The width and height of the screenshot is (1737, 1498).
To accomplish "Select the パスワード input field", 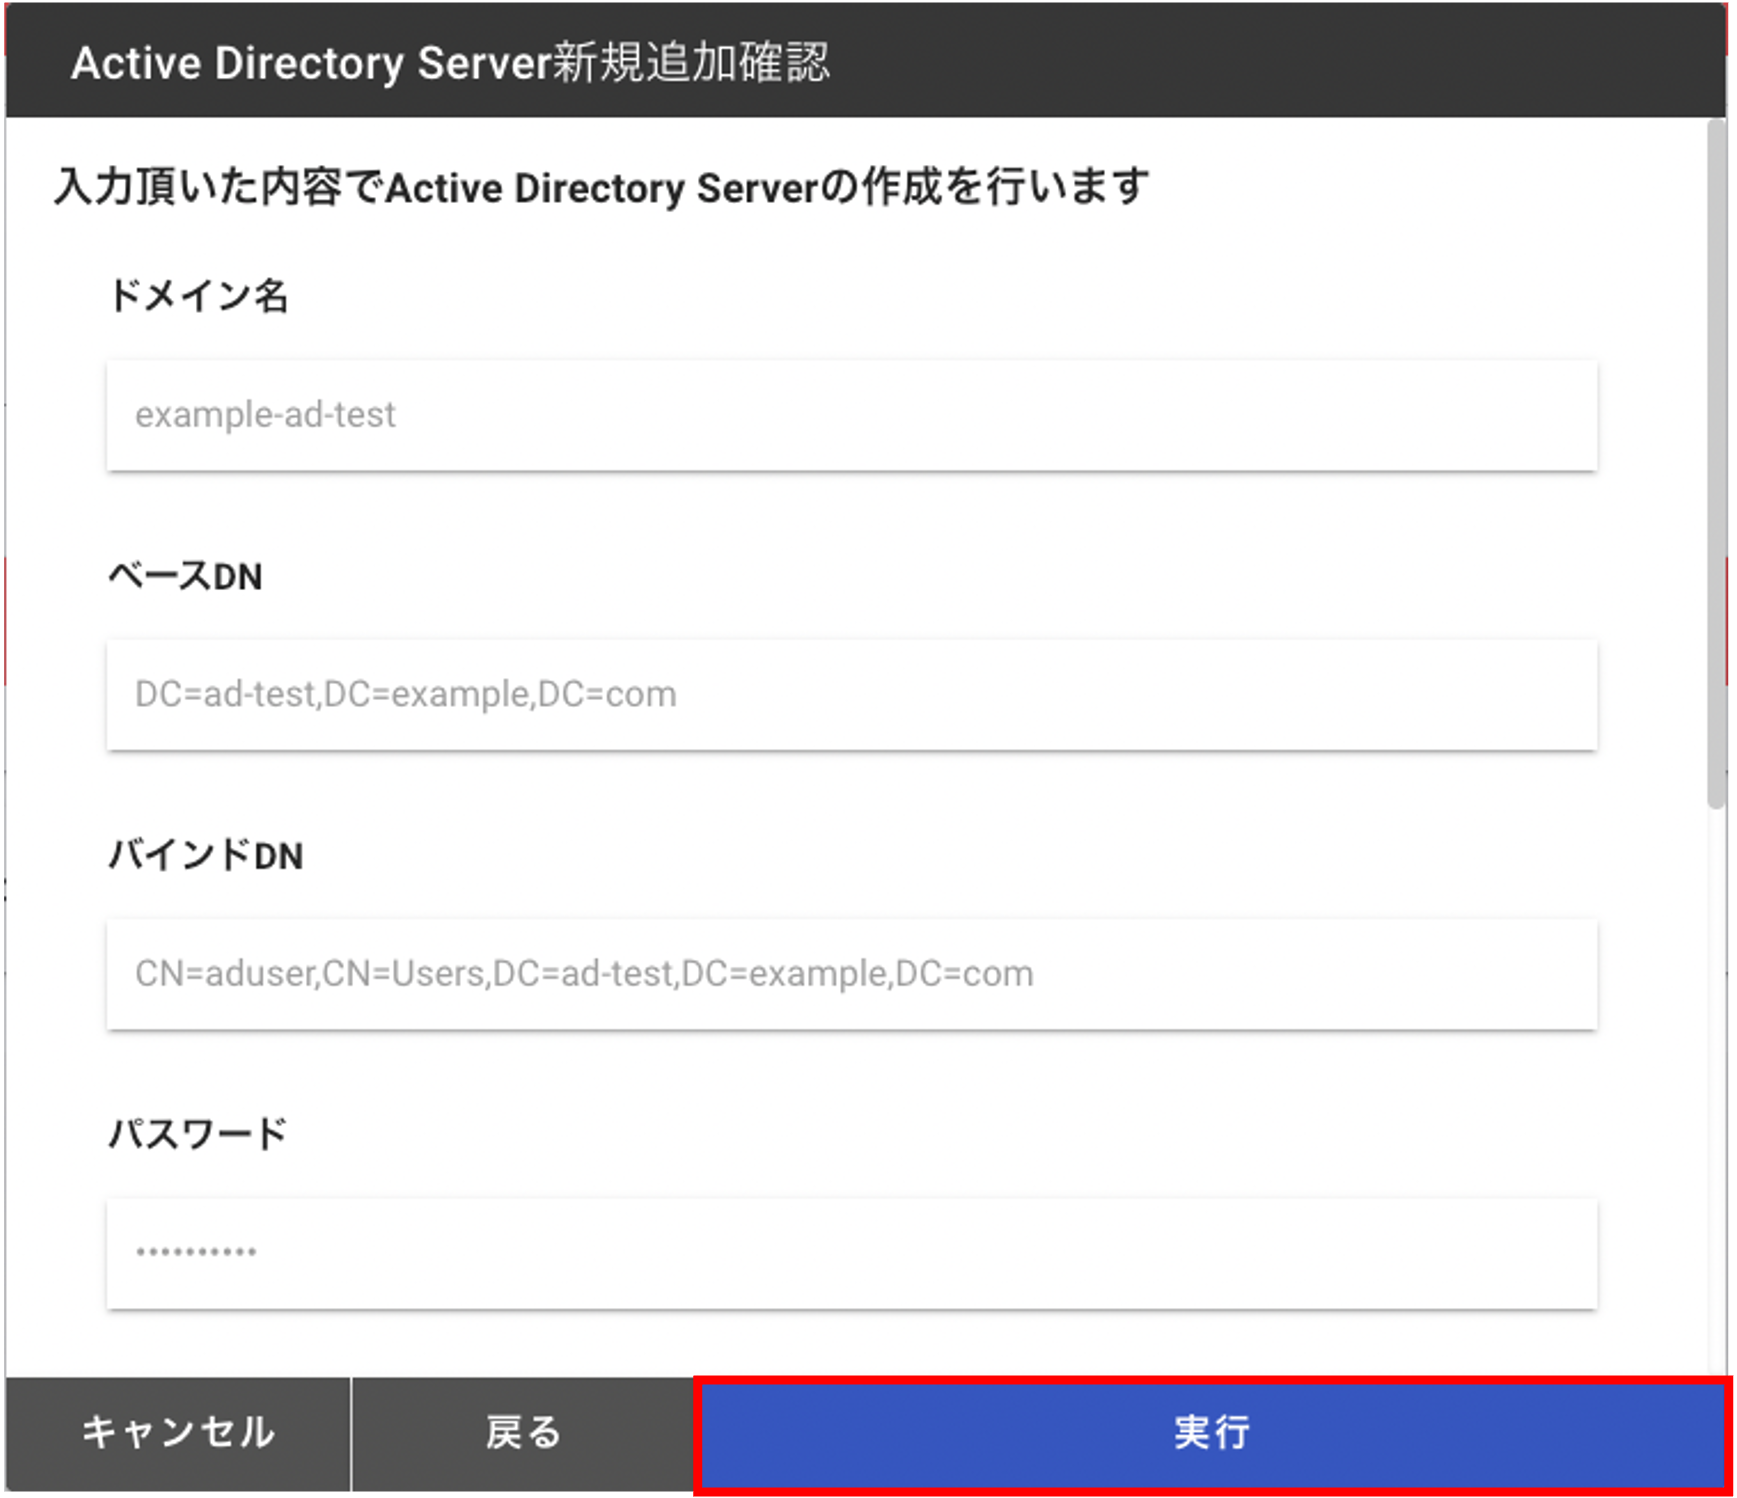I will [x=852, y=1253].
